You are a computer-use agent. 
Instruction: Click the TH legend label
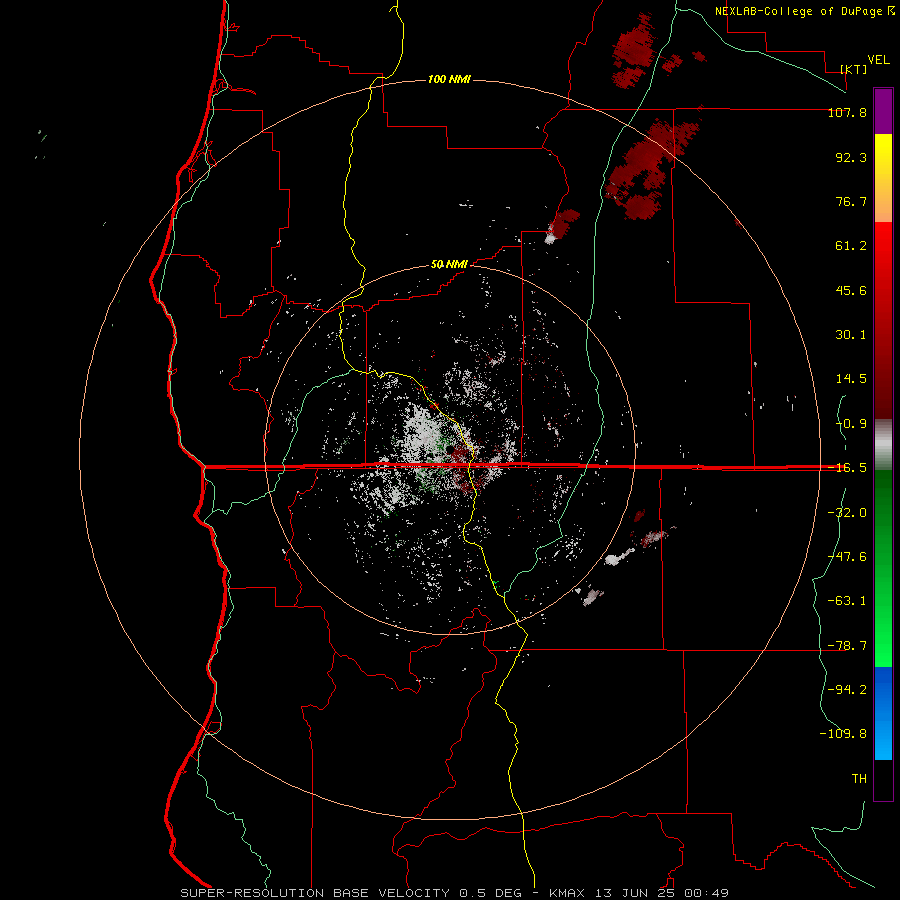(x=859, y=779)
